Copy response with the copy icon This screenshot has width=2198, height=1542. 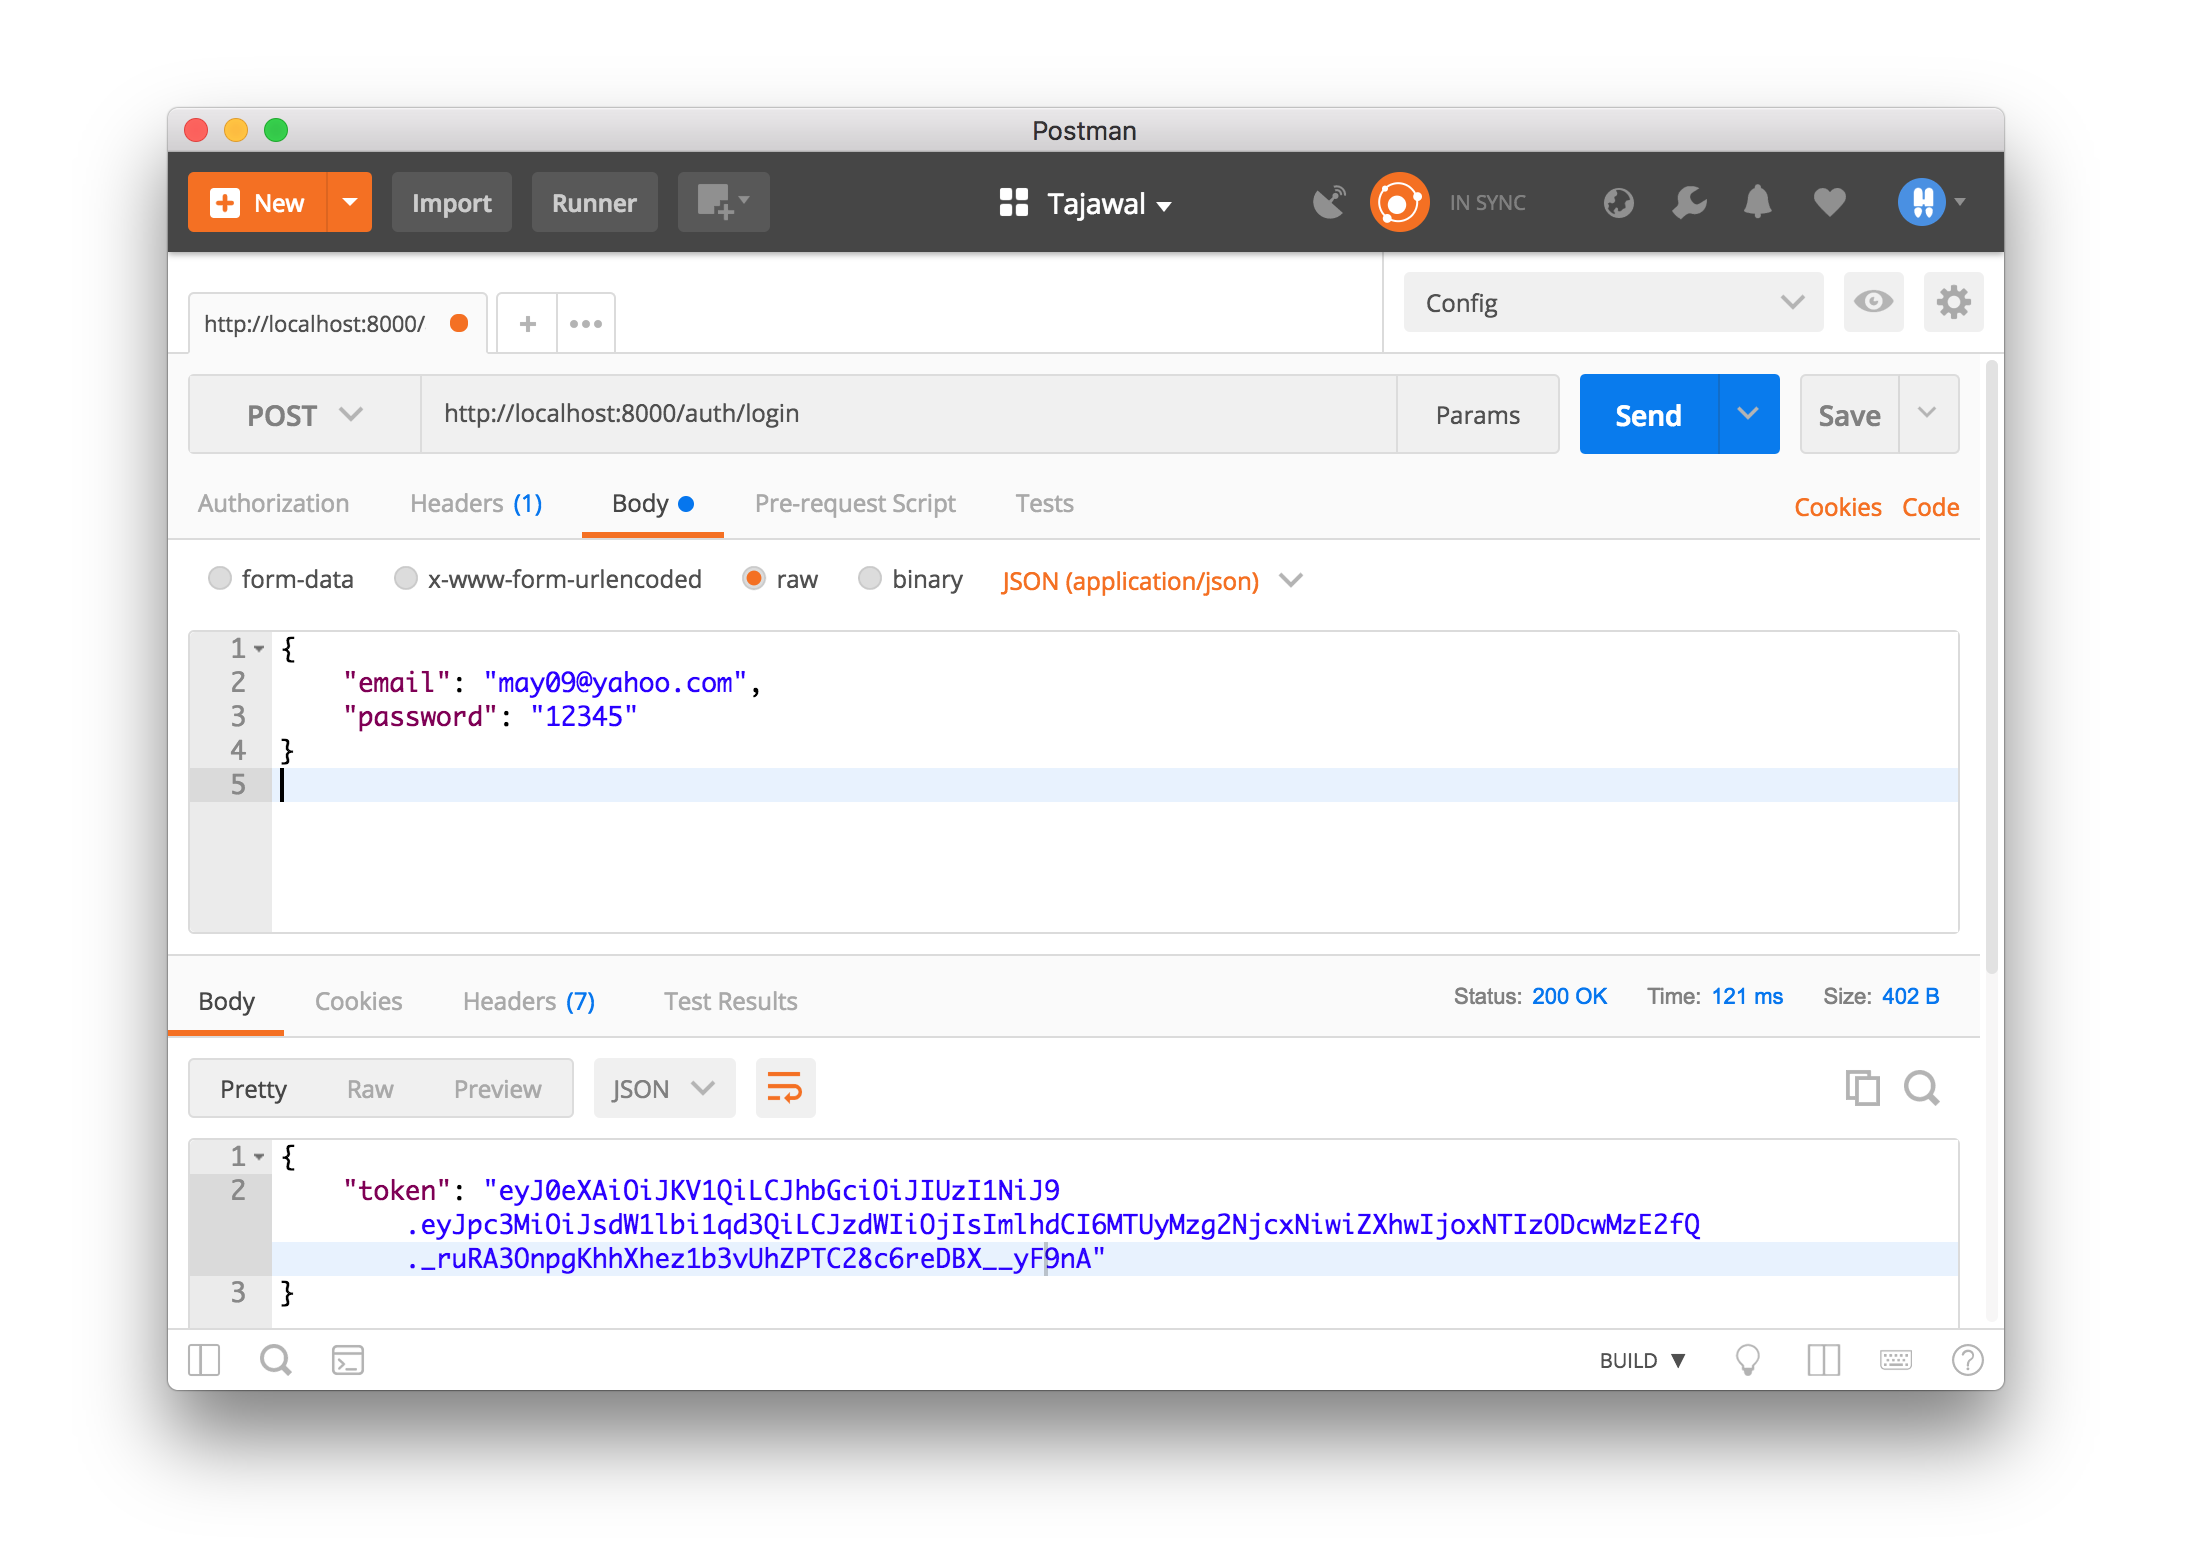(x=1862, y=1088)
